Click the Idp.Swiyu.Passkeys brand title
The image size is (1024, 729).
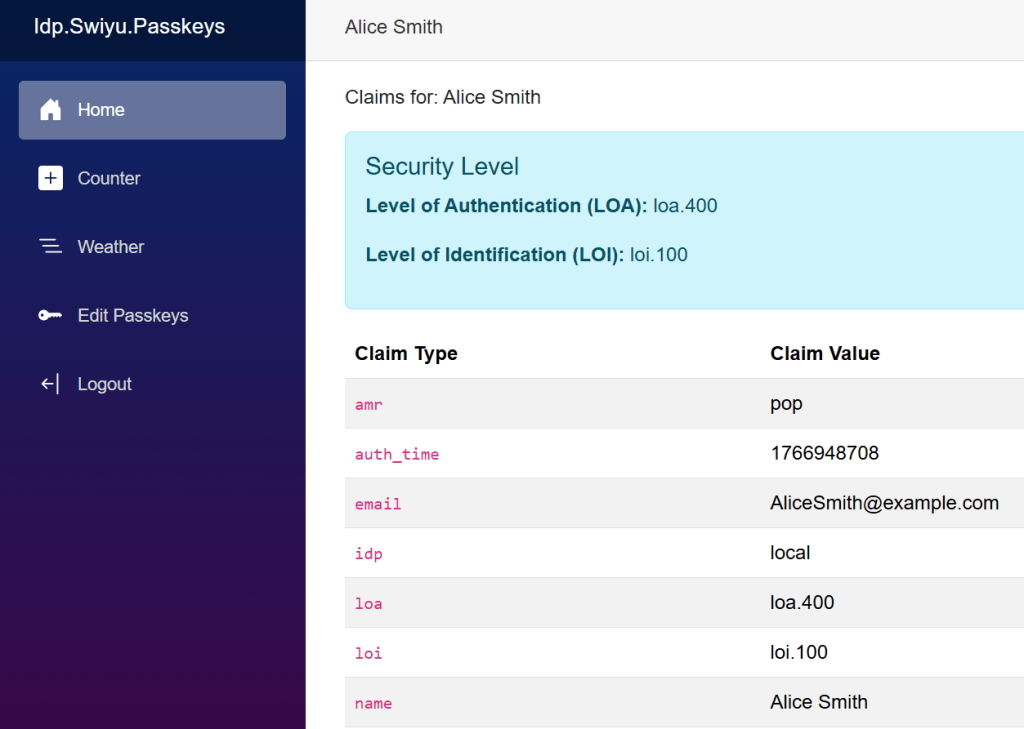click(129, 27)
